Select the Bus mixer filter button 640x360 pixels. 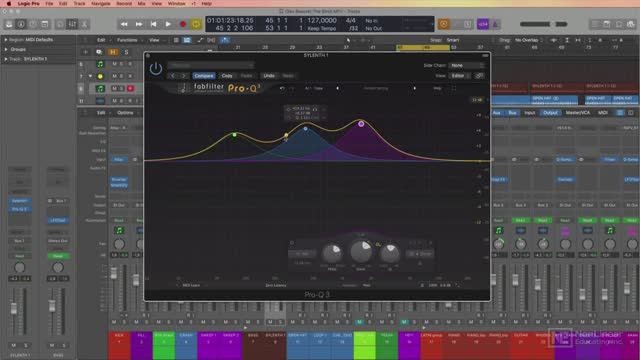(512, 113)
